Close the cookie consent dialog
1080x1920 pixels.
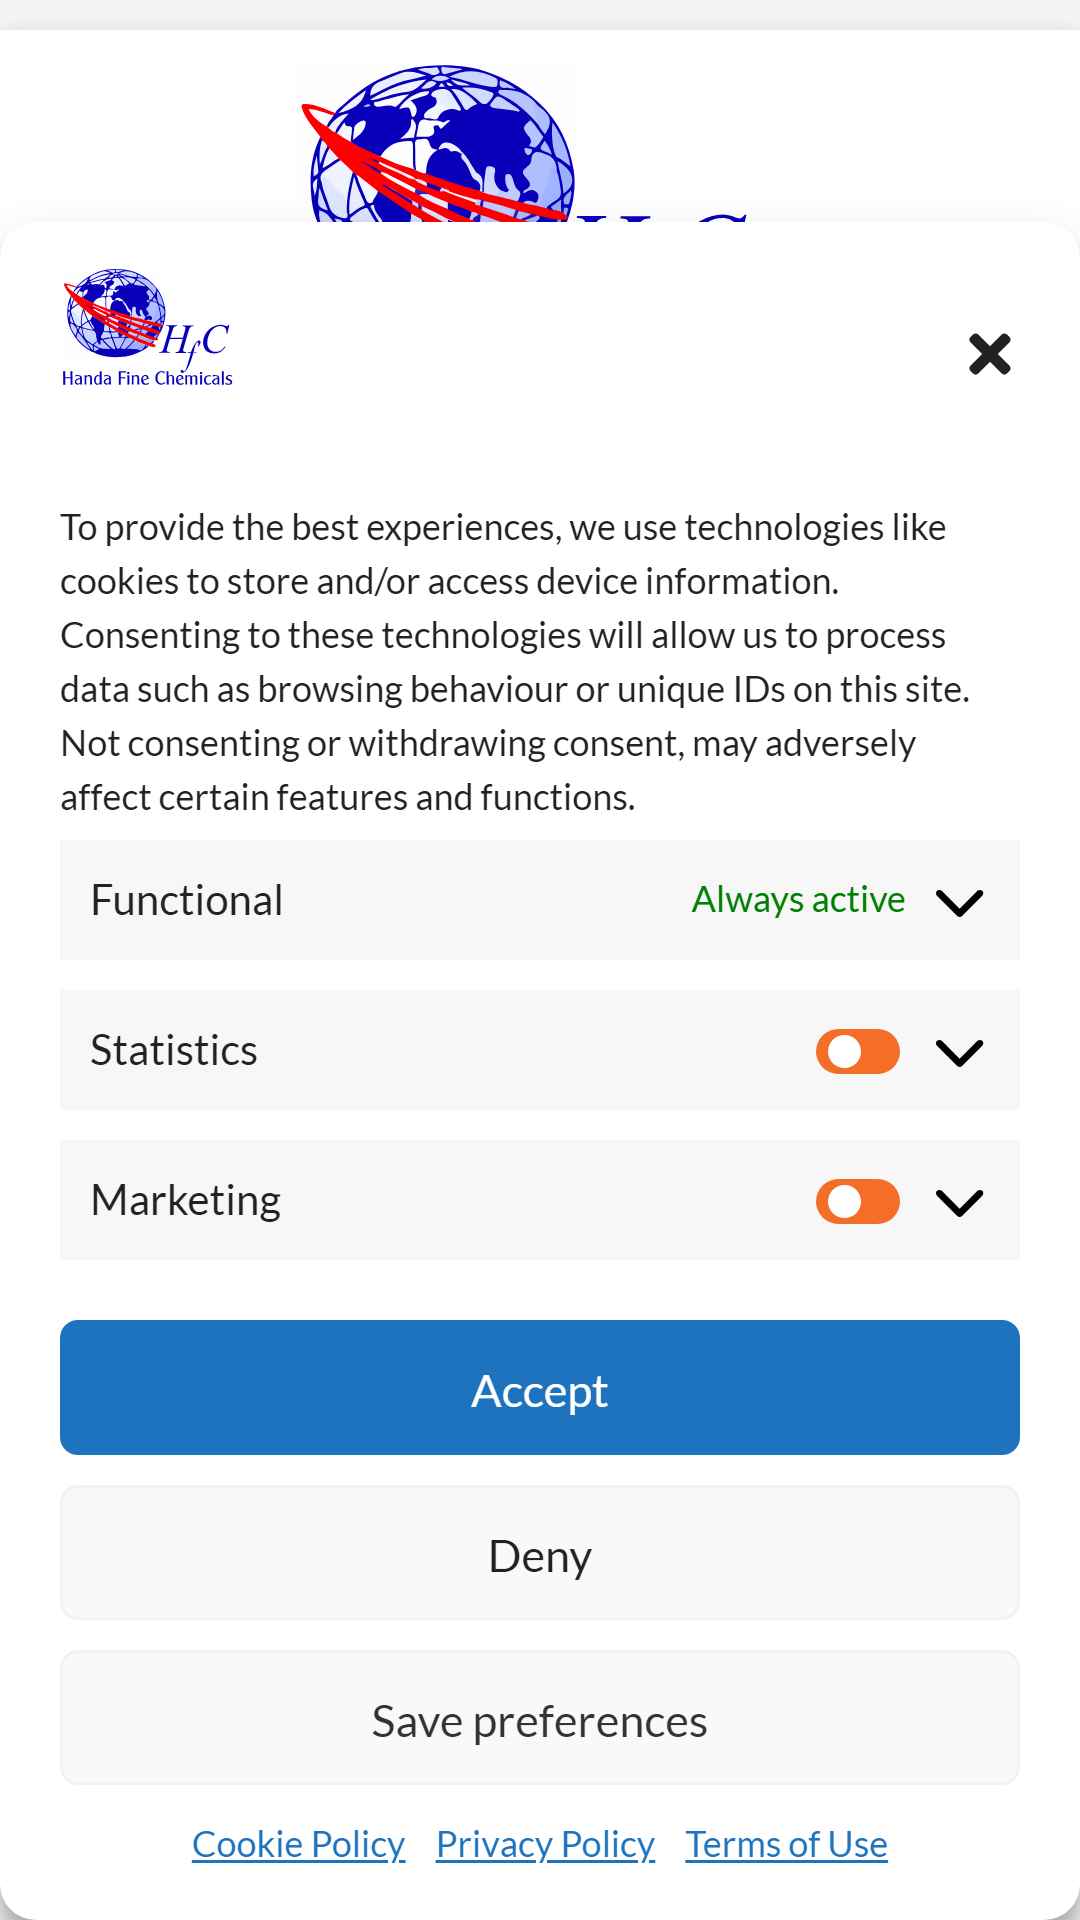(990, 354)
